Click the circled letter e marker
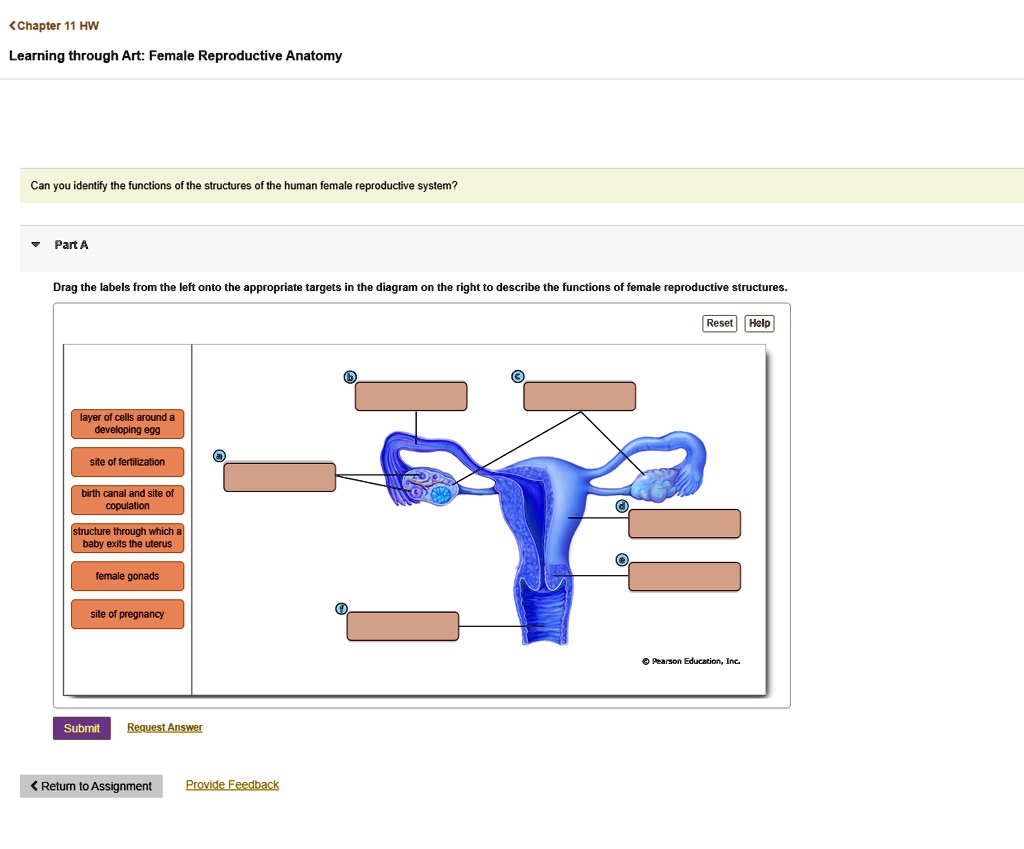This screenshot has width=1024, height=849. pyautogui.click(x=622, y=560)
